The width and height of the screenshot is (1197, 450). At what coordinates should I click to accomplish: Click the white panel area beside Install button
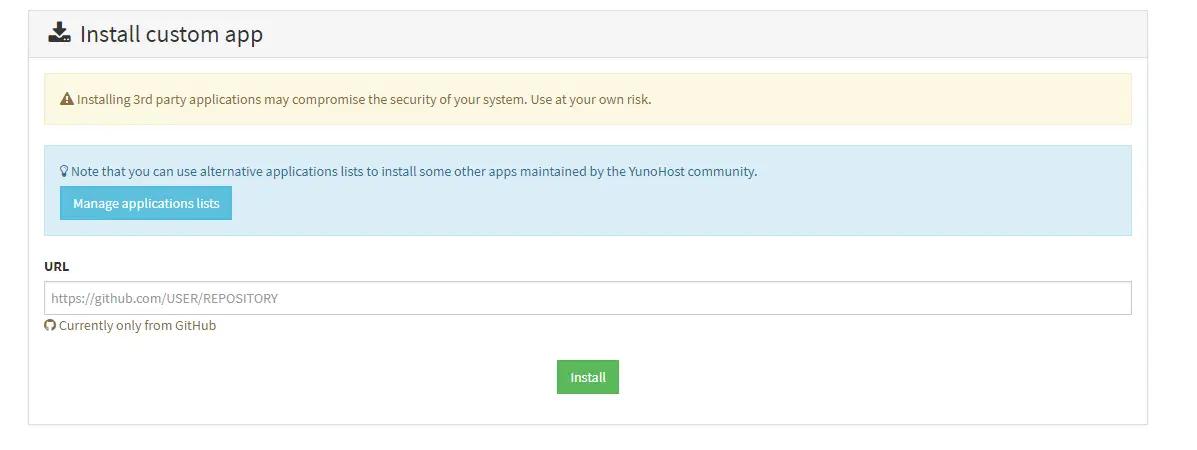pos(850,378)
